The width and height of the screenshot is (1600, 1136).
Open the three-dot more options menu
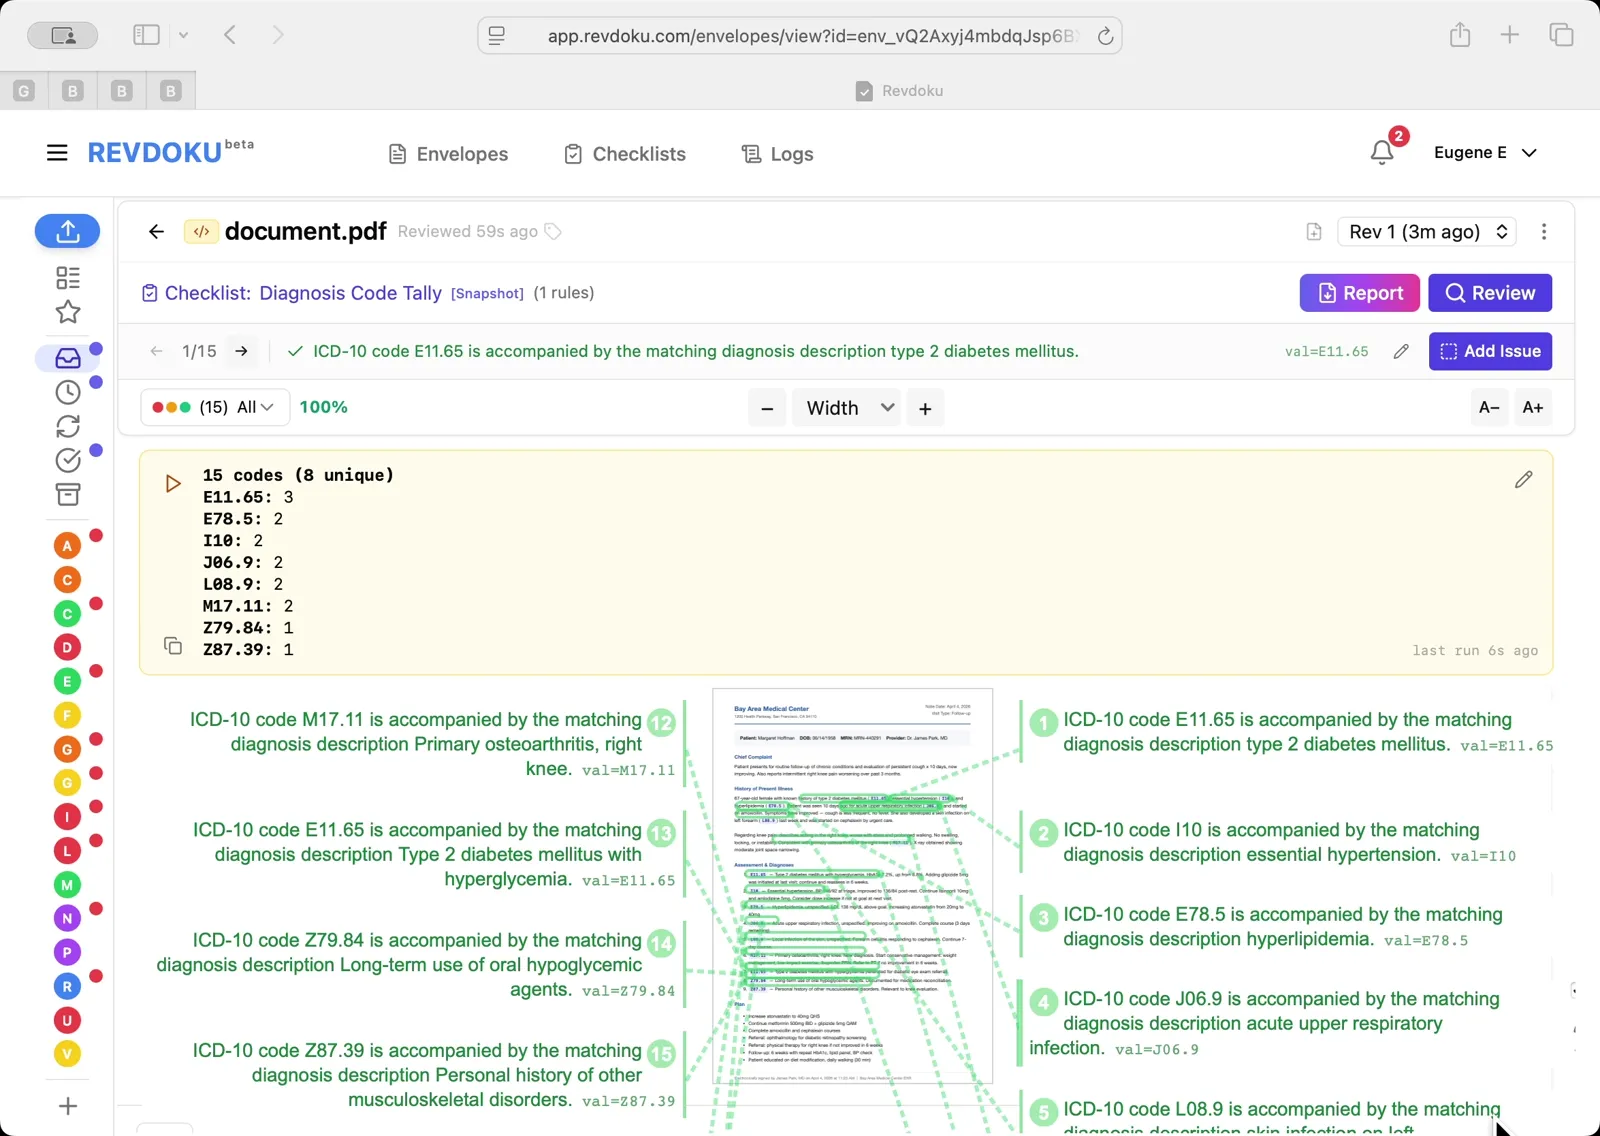[1544, 232]
